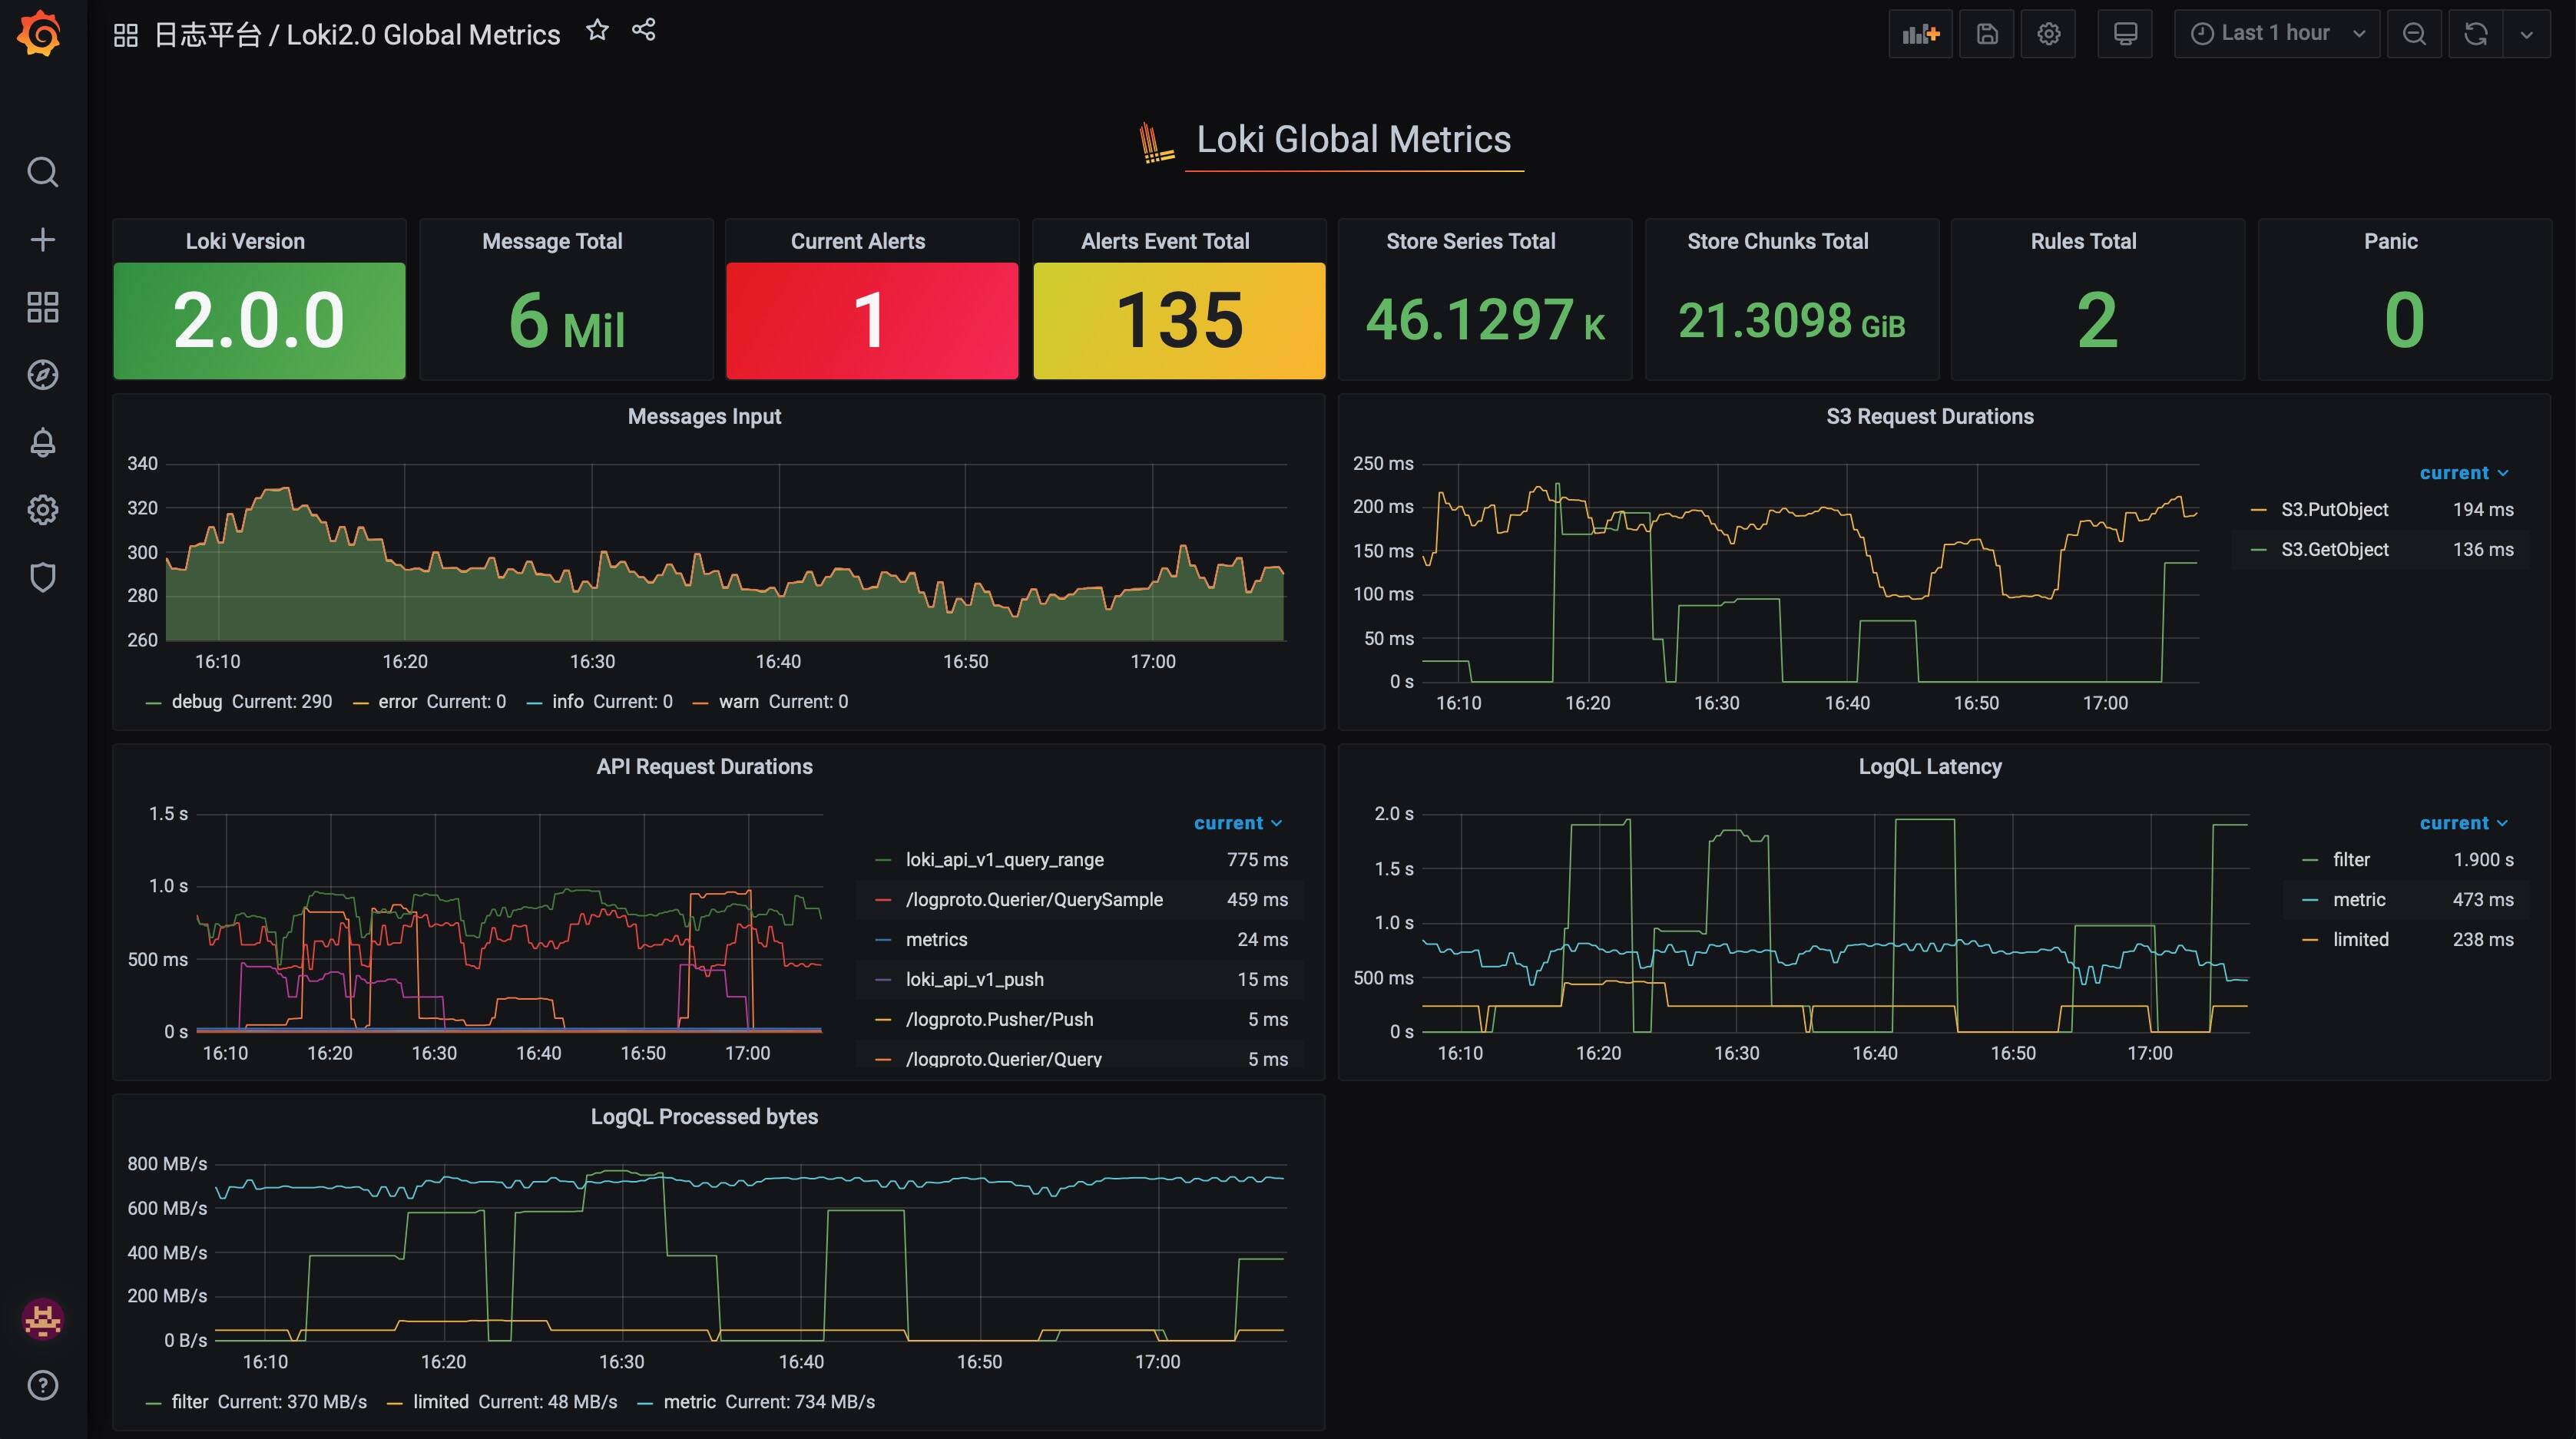Open the LogQL Latency panel title menu
This screenshot has width=2576, height=1439.
[x=1929, y=767]
